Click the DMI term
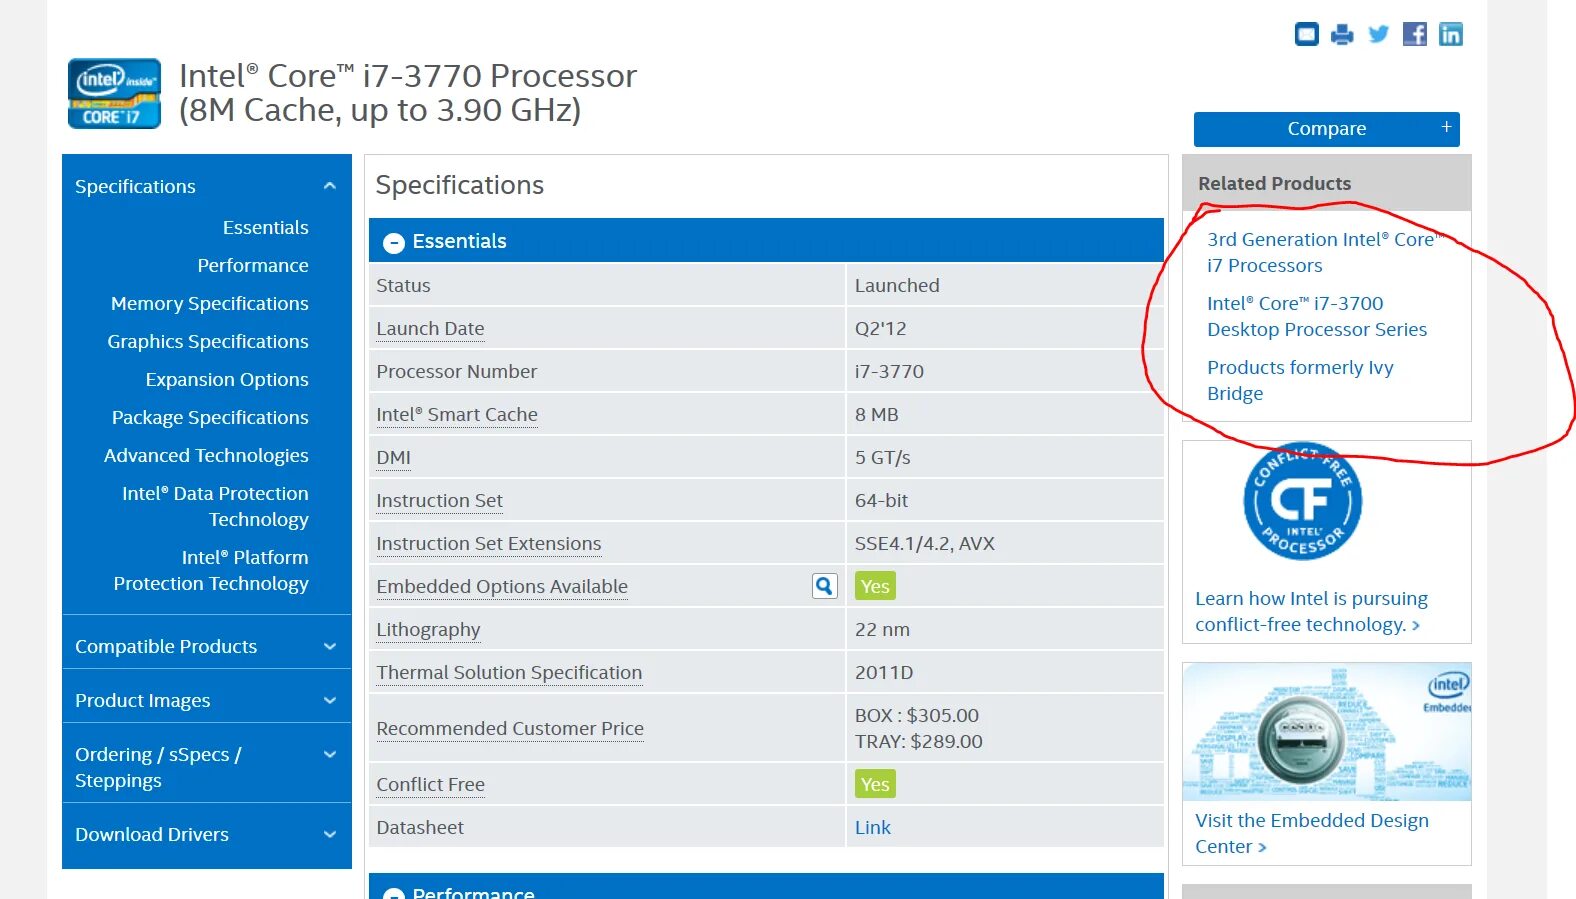 [x=393, y=458]
